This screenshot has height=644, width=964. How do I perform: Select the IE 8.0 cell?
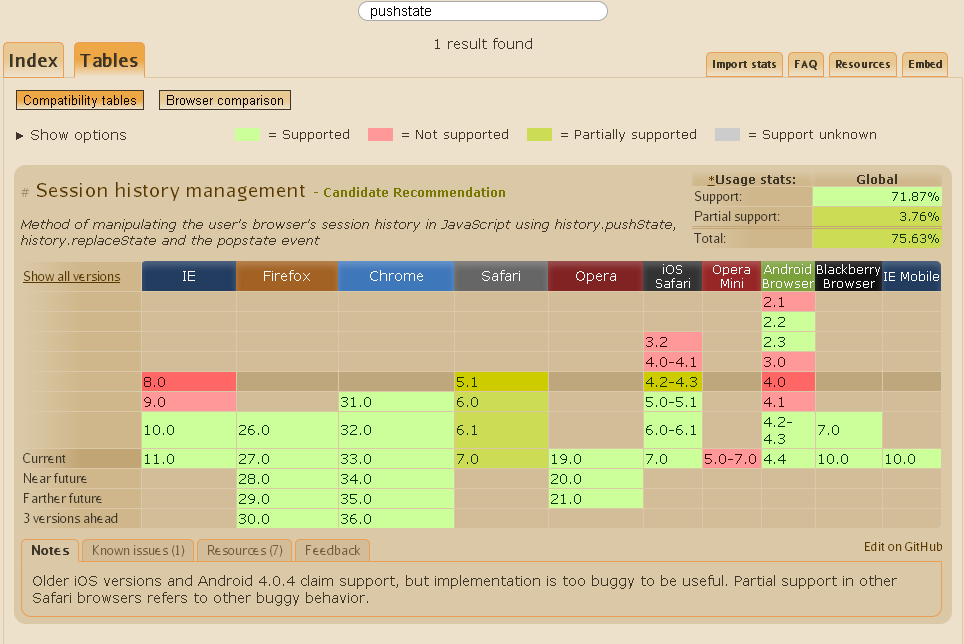click(x=189, y=382)
